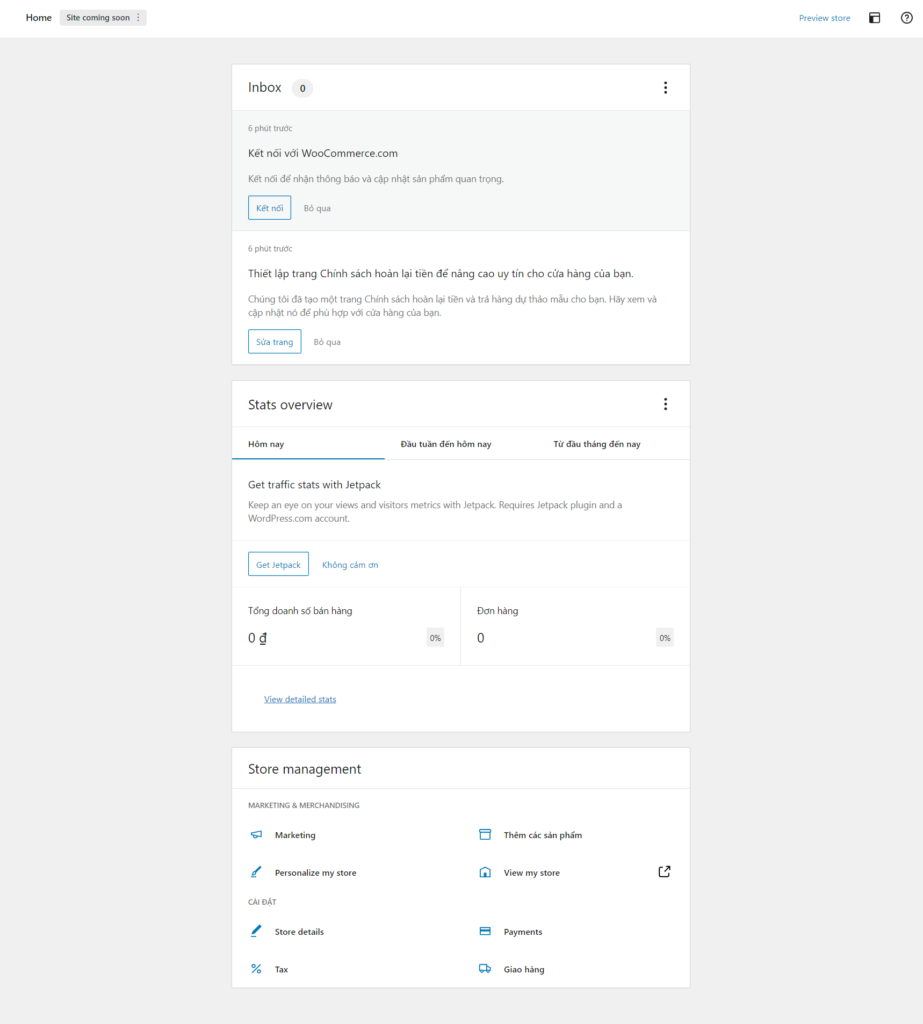Image resolution: width=923 pixels, height=1024 pixels.
Task: Open the Stats overview ellipsis menu
Action: (x=665, y=405)
